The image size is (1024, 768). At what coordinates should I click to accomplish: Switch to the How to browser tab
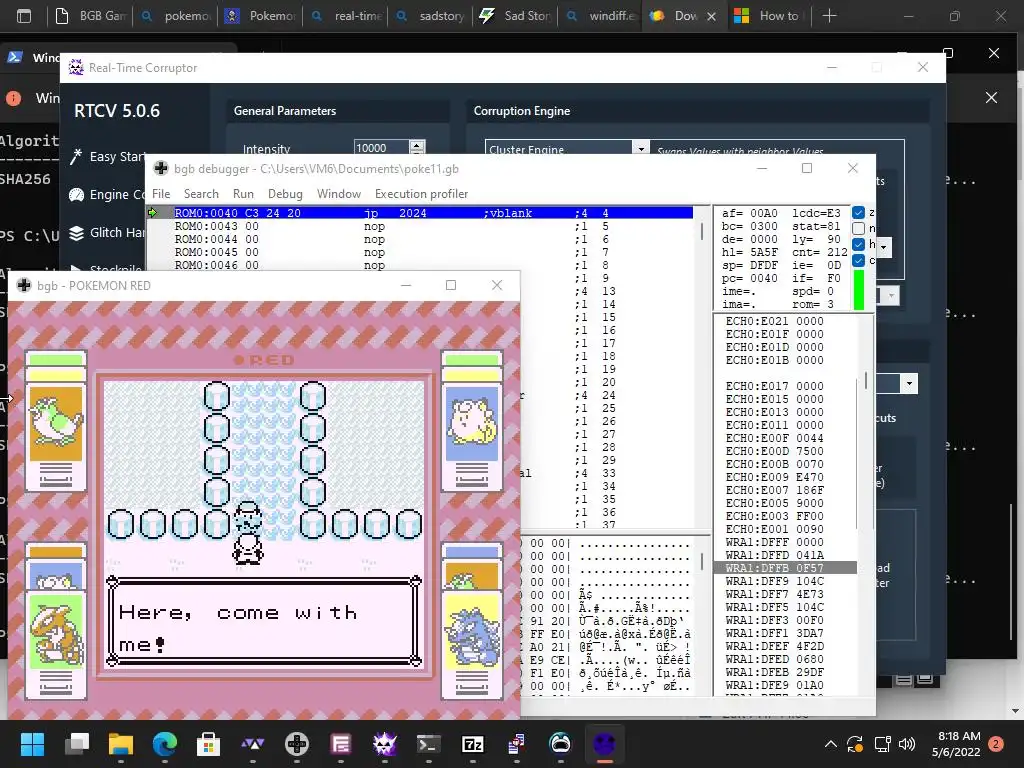768,16
